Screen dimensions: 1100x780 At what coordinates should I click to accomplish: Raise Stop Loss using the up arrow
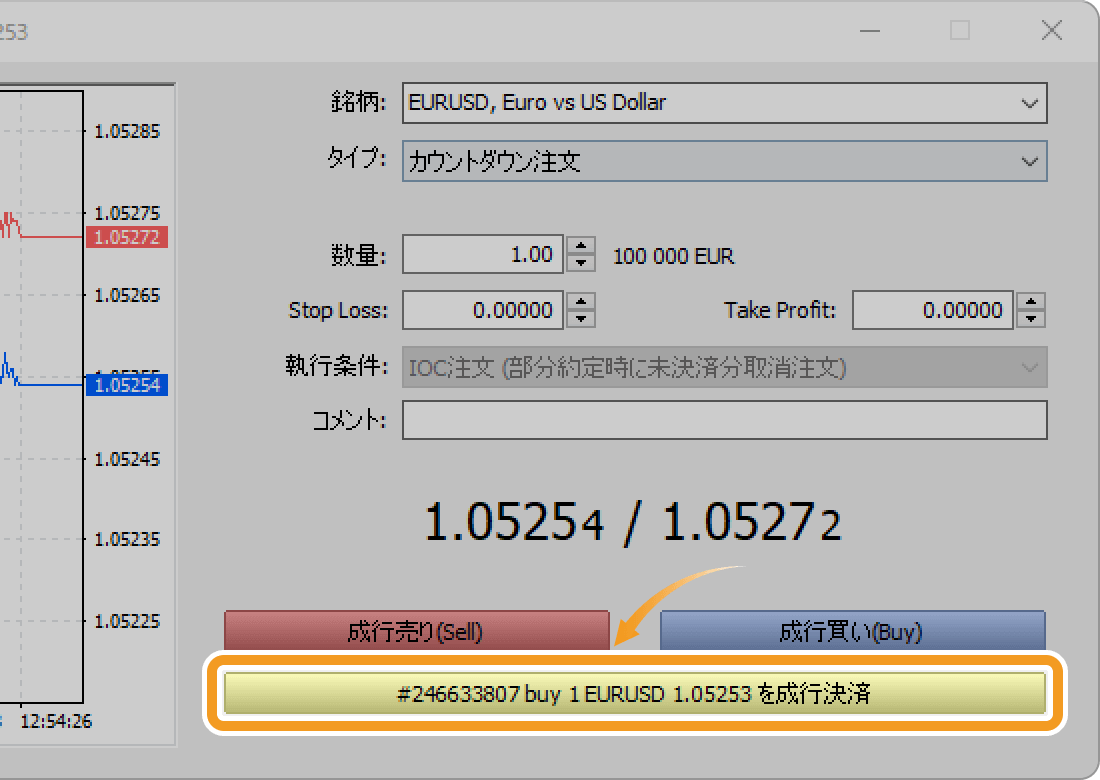point(581,301)
